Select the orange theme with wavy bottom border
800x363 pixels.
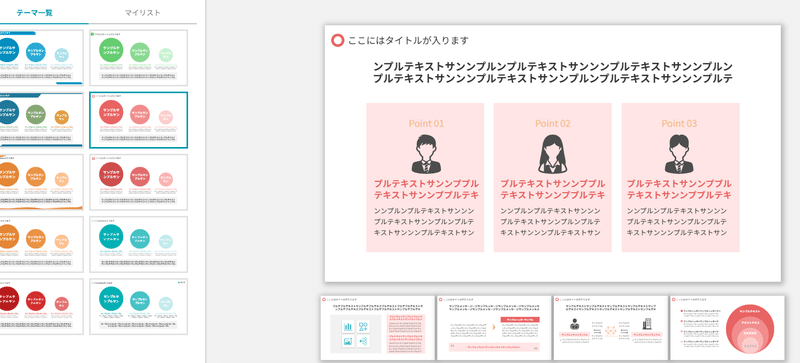pos(41,182)
